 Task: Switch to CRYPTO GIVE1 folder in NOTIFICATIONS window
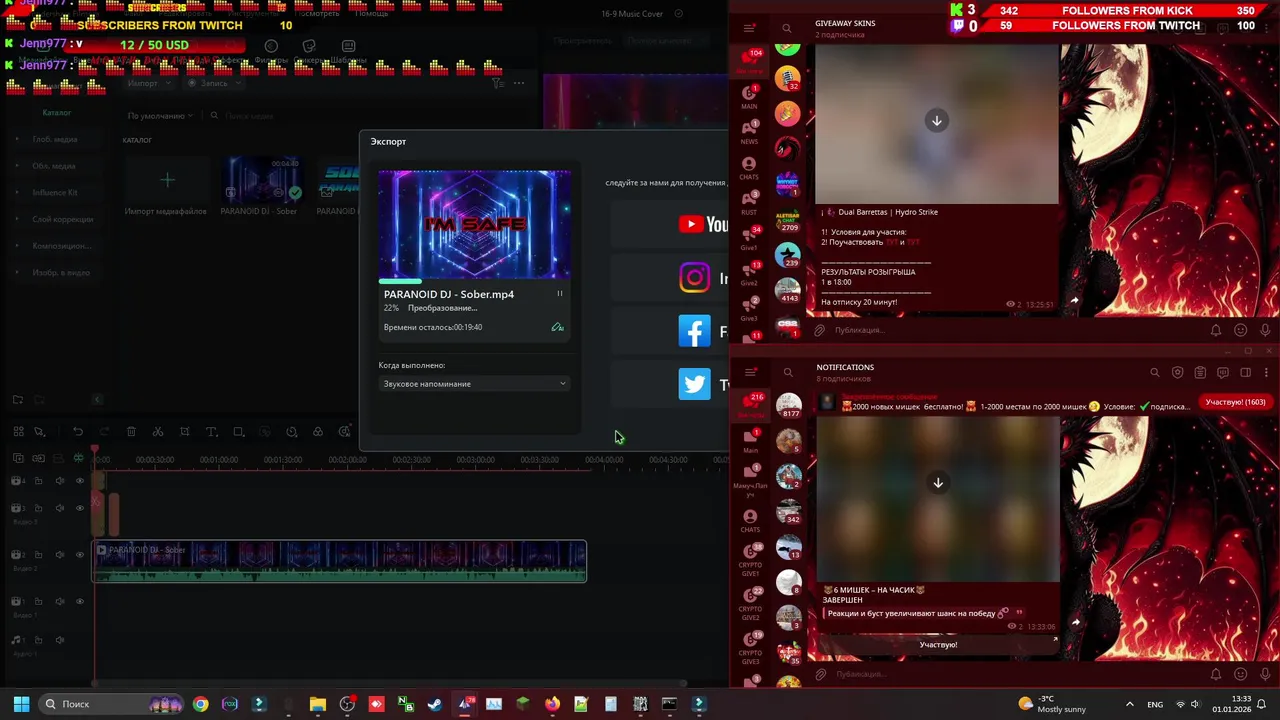(750, 560)
